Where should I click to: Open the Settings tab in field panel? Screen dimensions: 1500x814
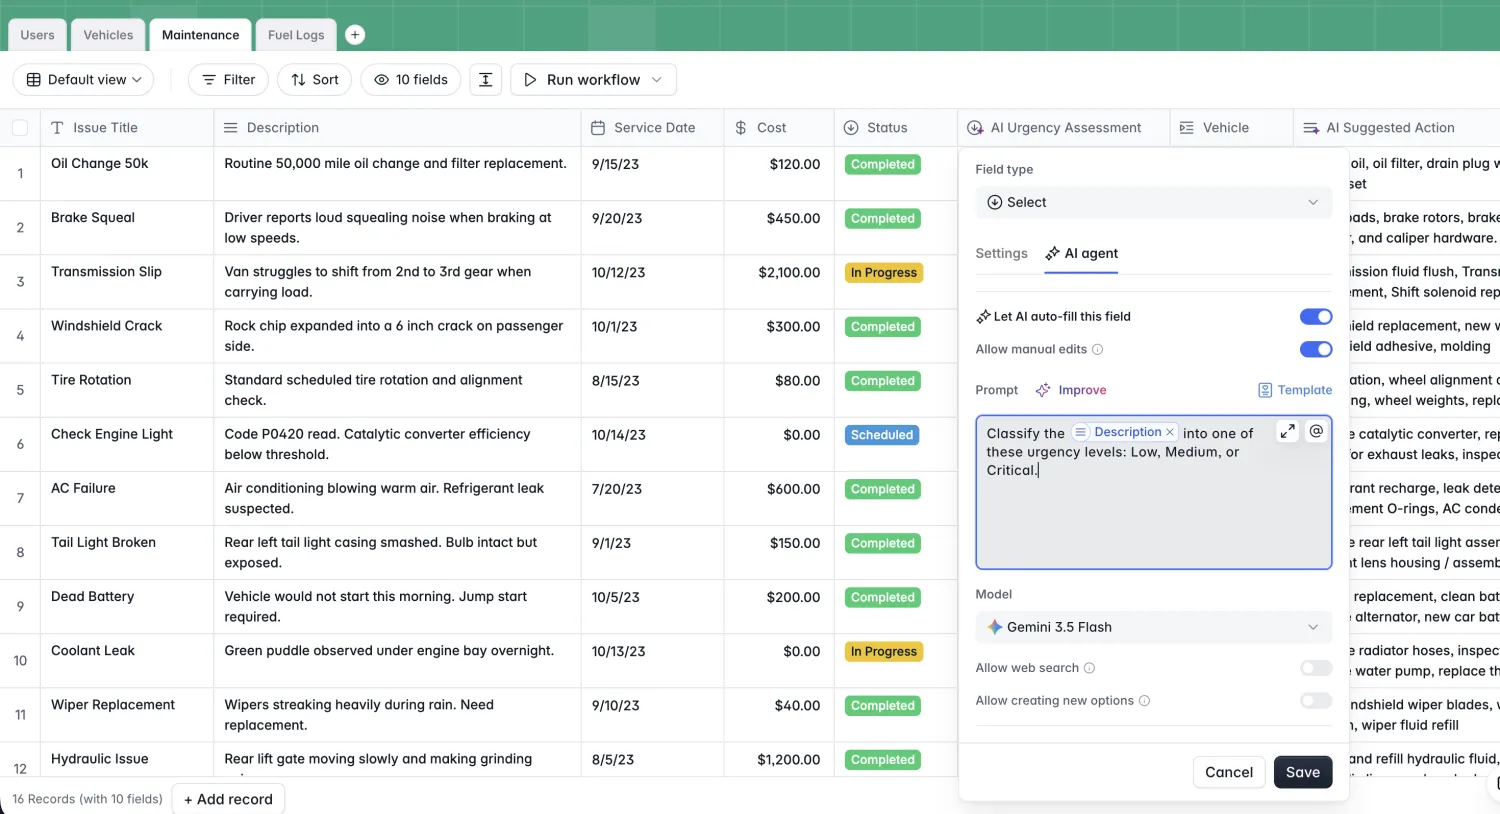(1001, 254)
